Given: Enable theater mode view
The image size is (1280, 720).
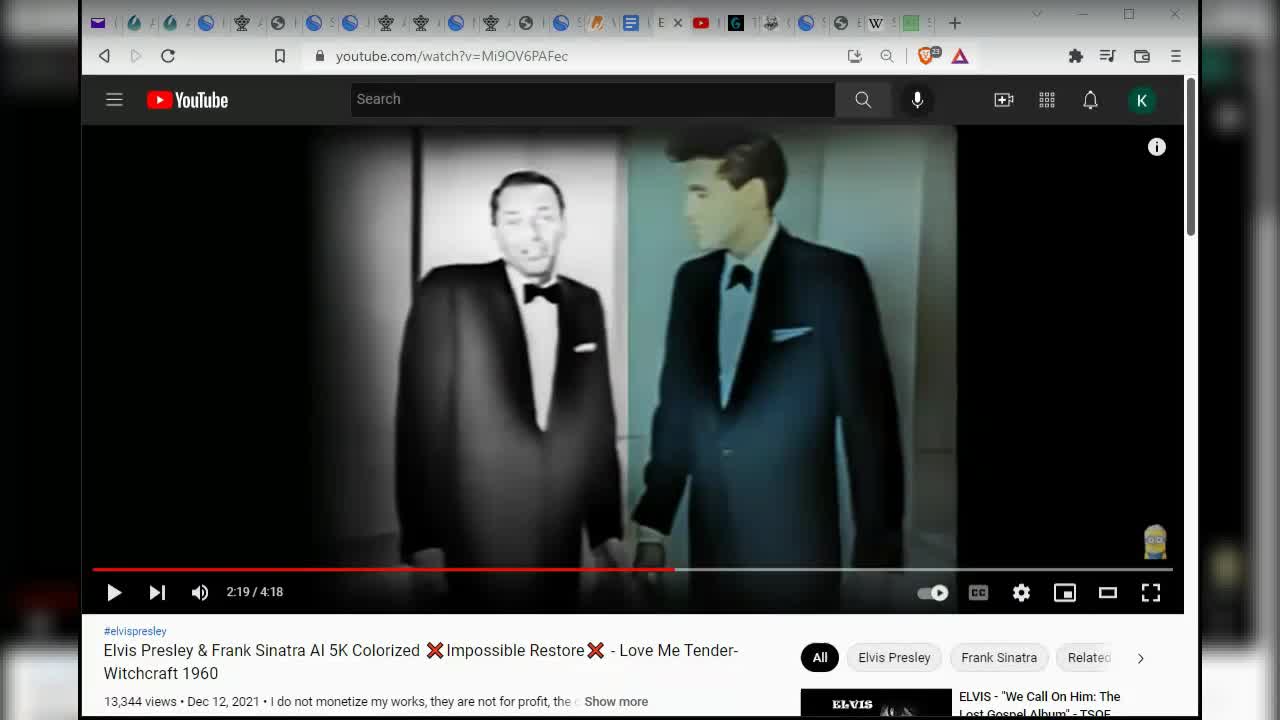Looking at the screenshot, I should 1108,592.
